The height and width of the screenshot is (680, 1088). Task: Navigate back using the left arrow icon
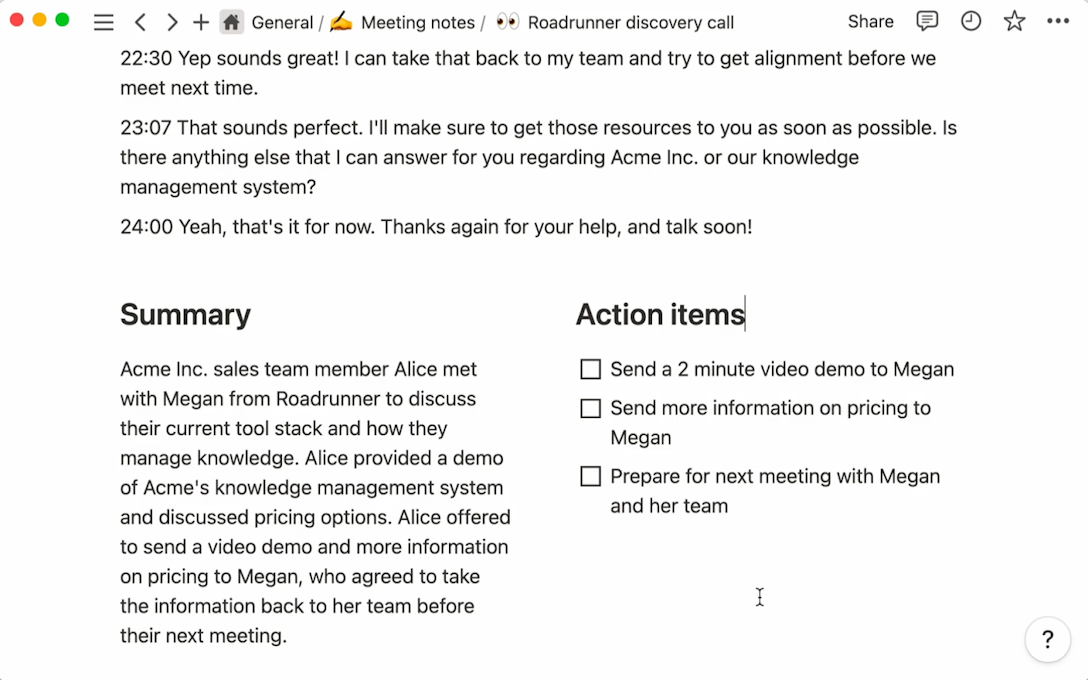pyautogui.click(x=140, y=22)
